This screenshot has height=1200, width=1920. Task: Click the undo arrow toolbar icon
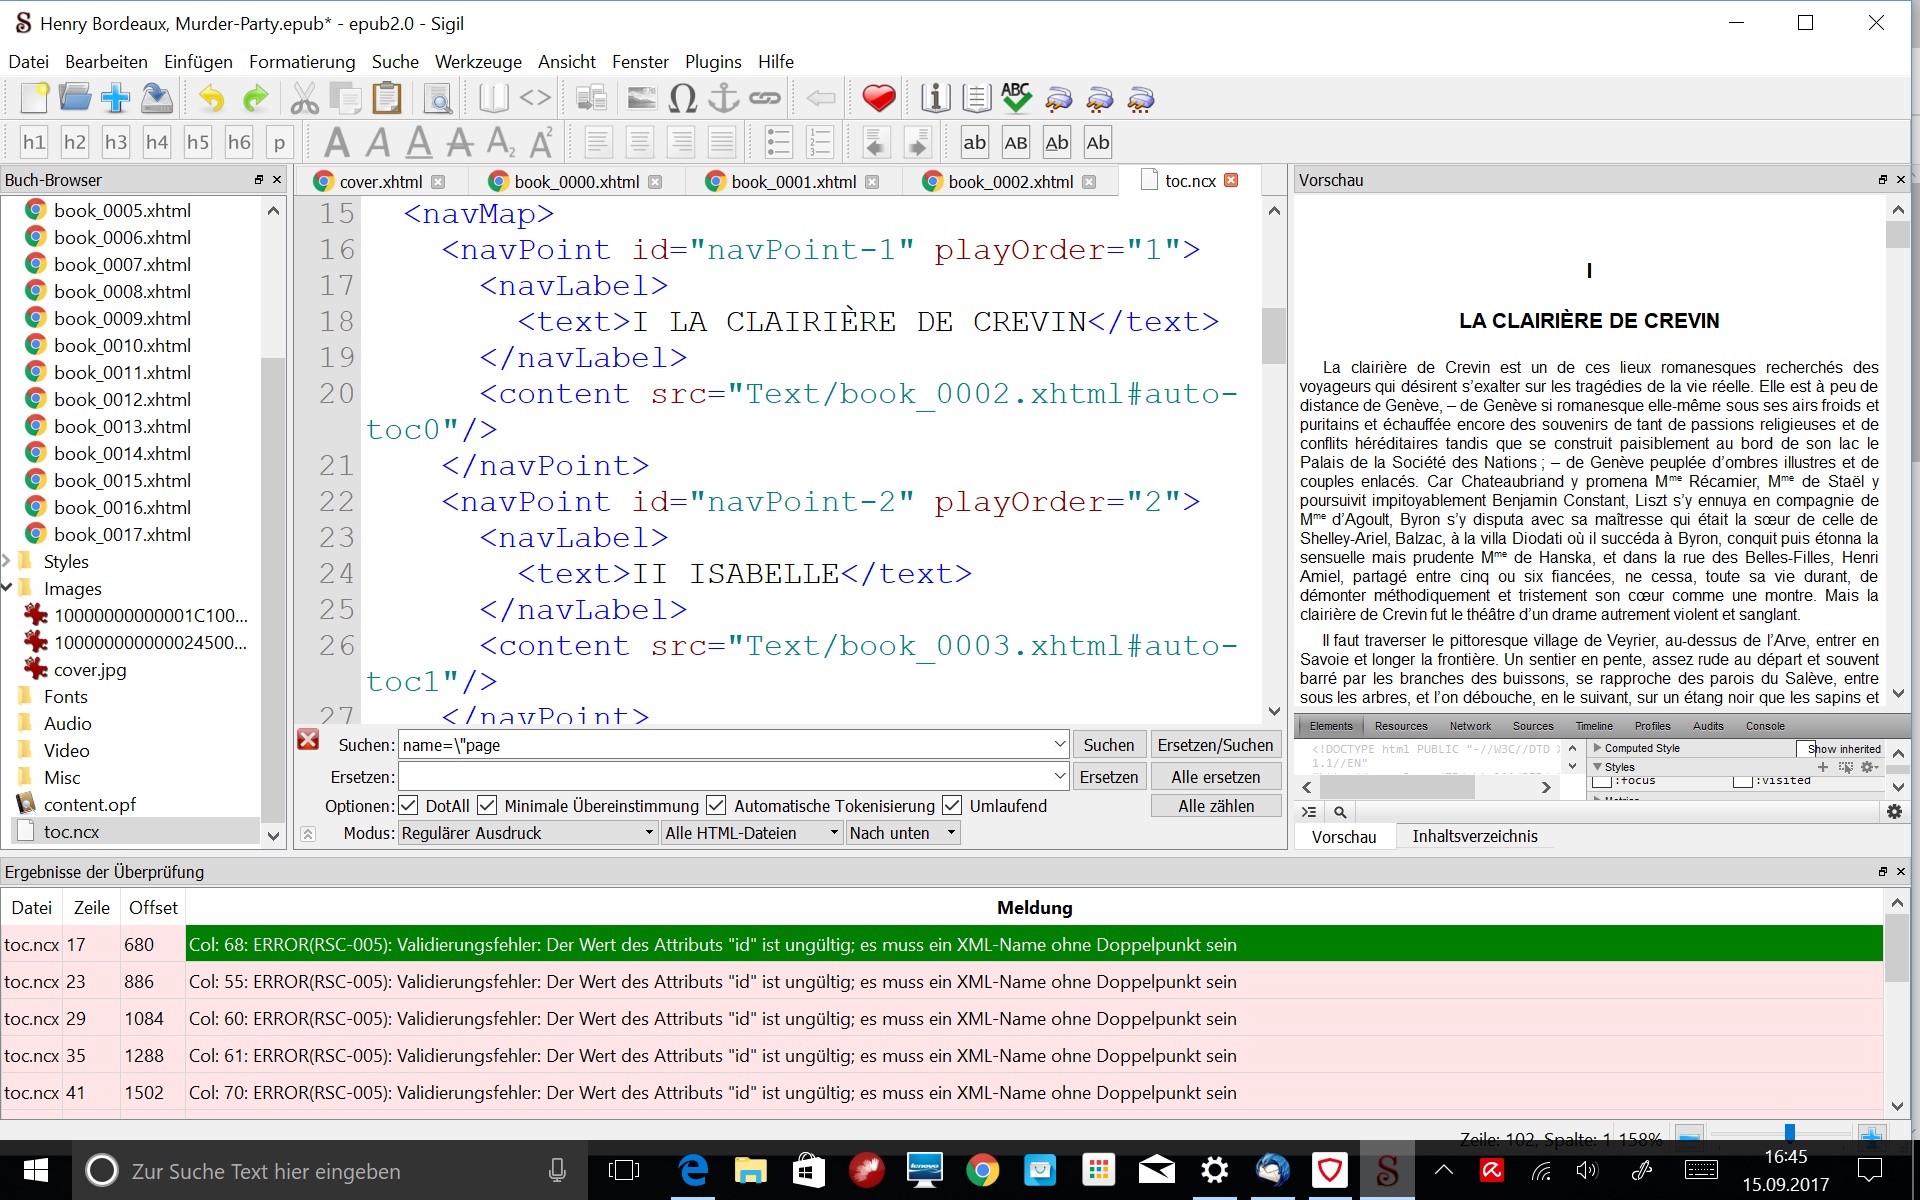coord(212,98)
